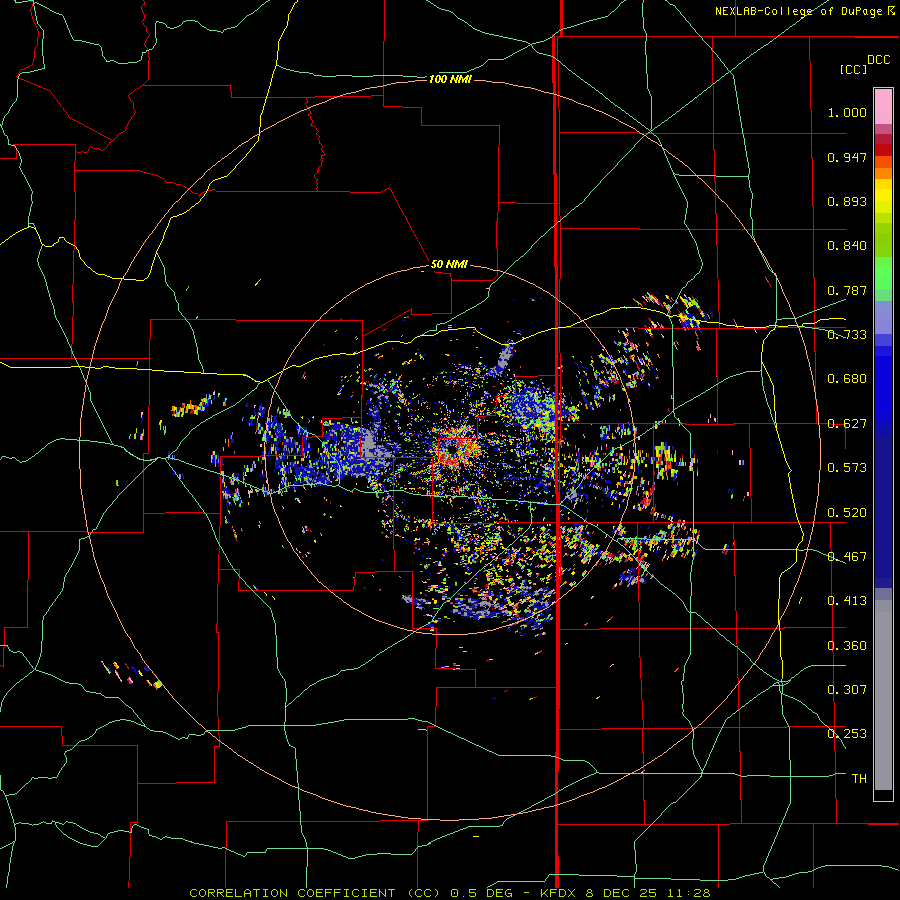Click the 0.627 legend value

click(847, 424)
